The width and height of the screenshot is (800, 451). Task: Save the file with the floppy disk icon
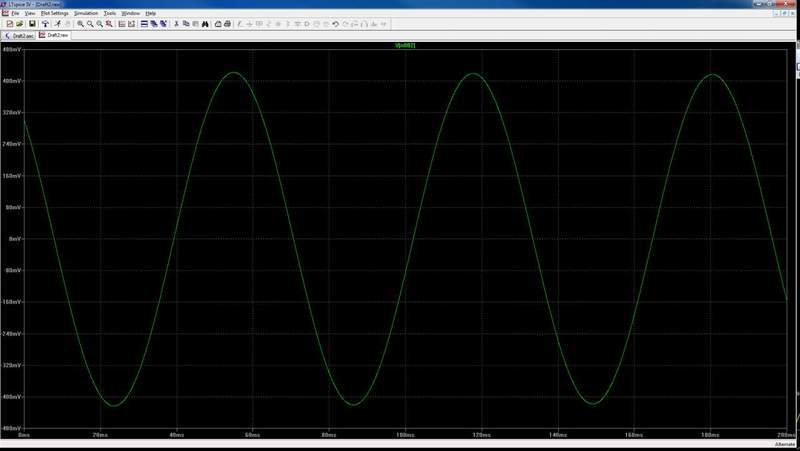32,23
